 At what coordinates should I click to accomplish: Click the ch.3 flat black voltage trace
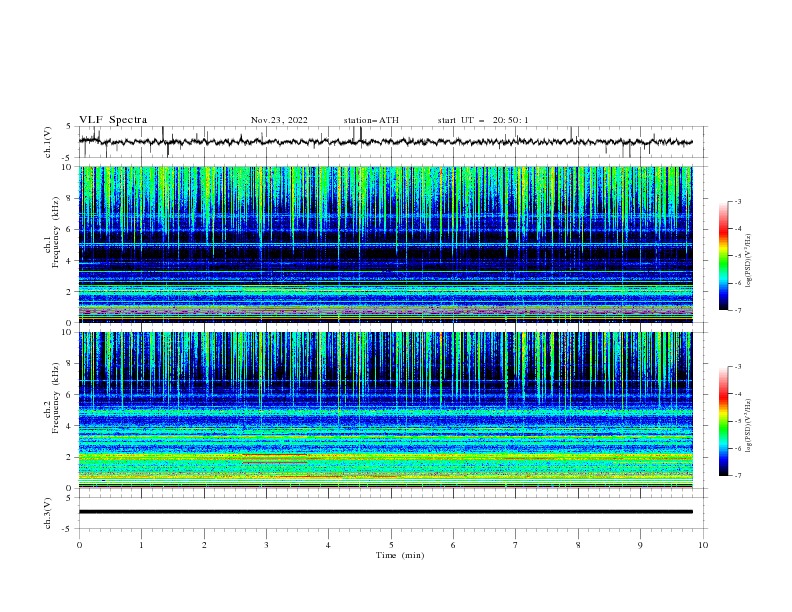pyautogui.click(x=385, y=512)
